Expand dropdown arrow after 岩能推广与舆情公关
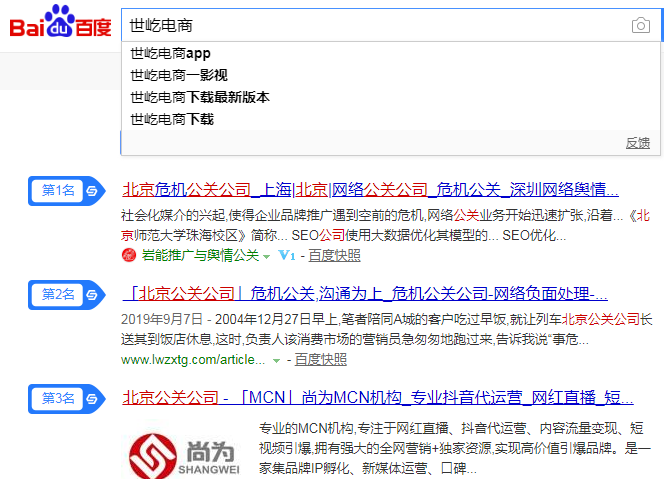664x479 pixels. 266,257
